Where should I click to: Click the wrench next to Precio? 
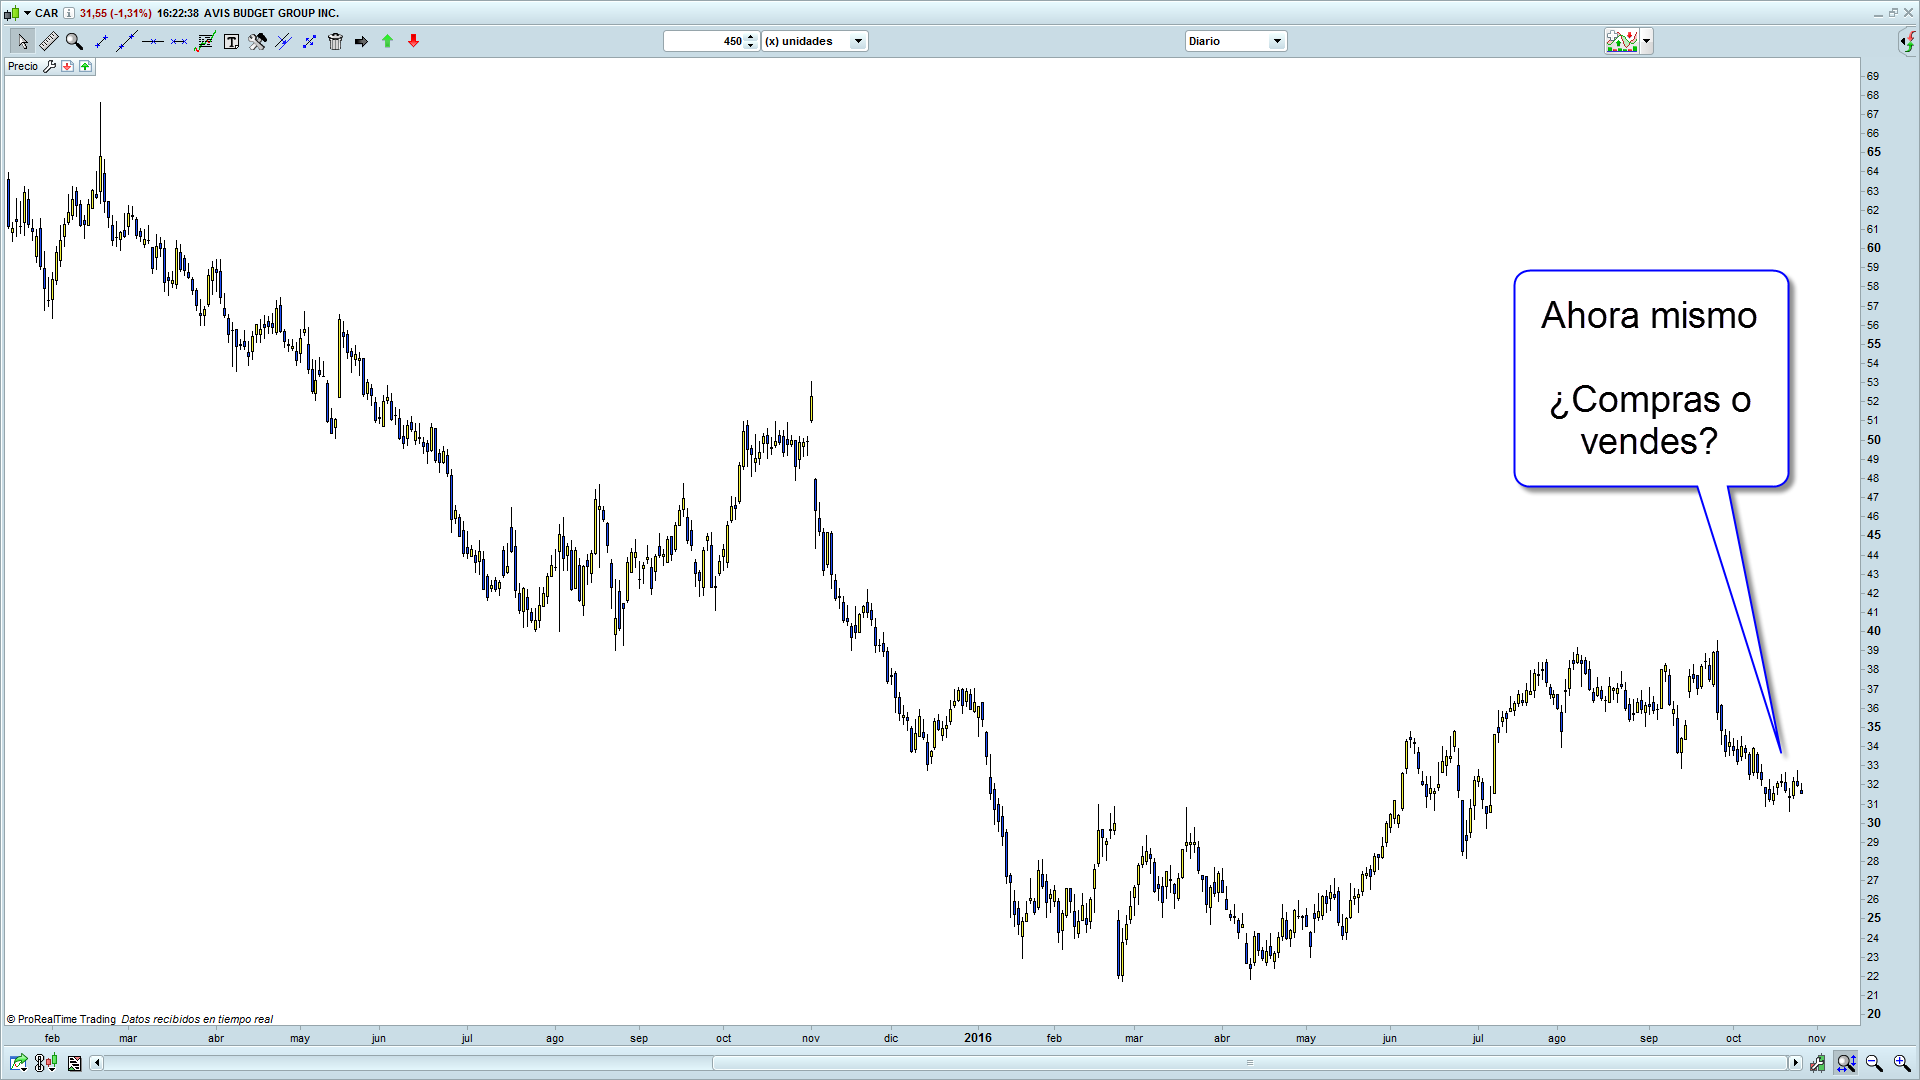coord(49,66)
